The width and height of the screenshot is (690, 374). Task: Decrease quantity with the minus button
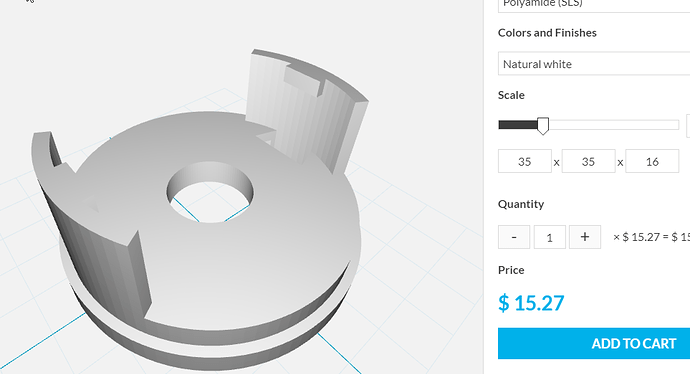(x=514, y=237)
